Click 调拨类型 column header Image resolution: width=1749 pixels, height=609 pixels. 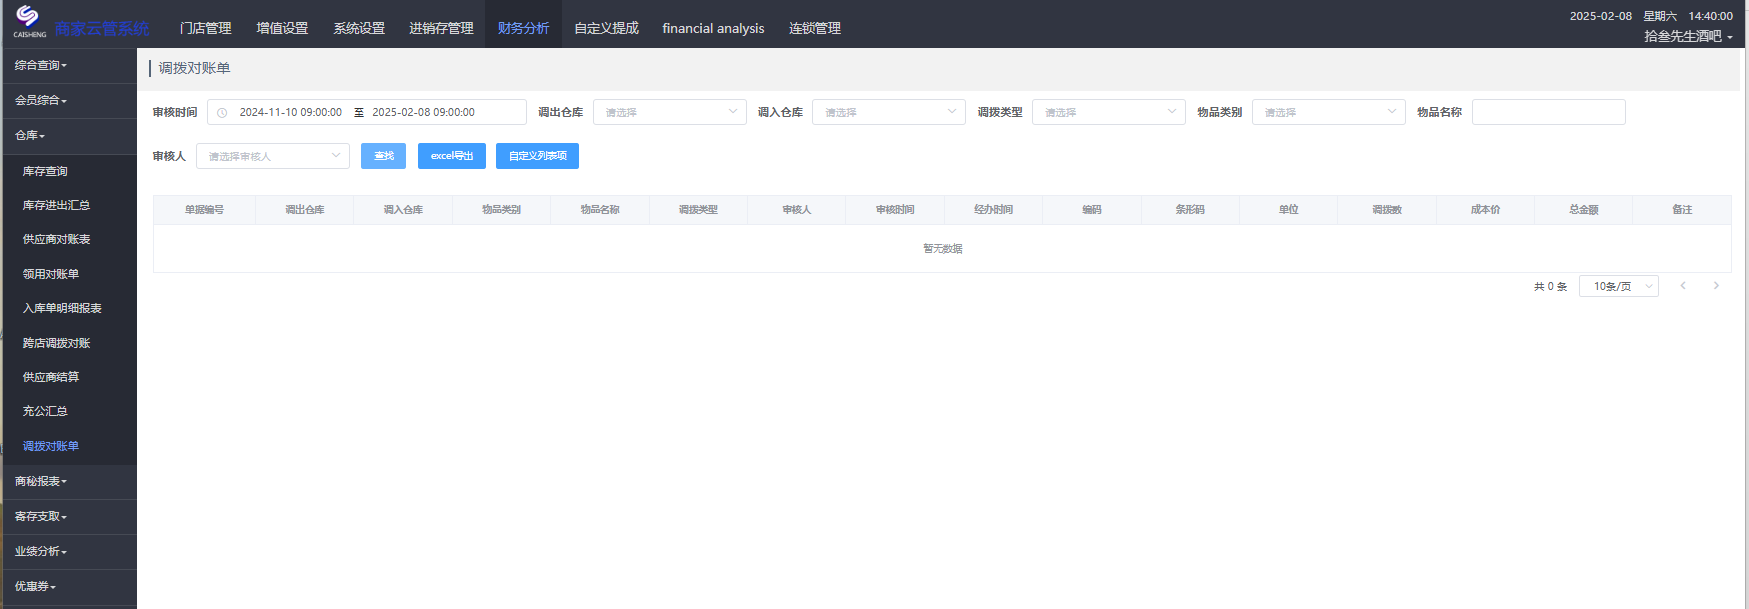pyautogui.click(x=698, y=210)
